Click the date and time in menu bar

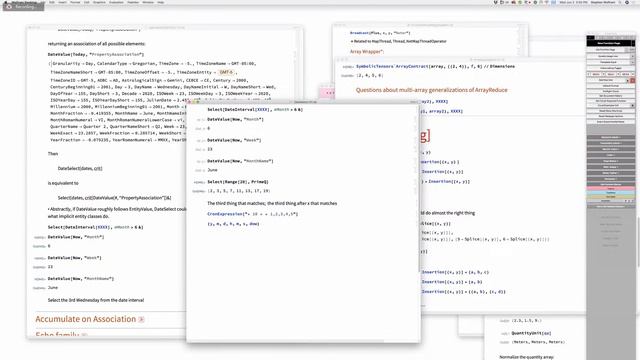click(573, 2)
